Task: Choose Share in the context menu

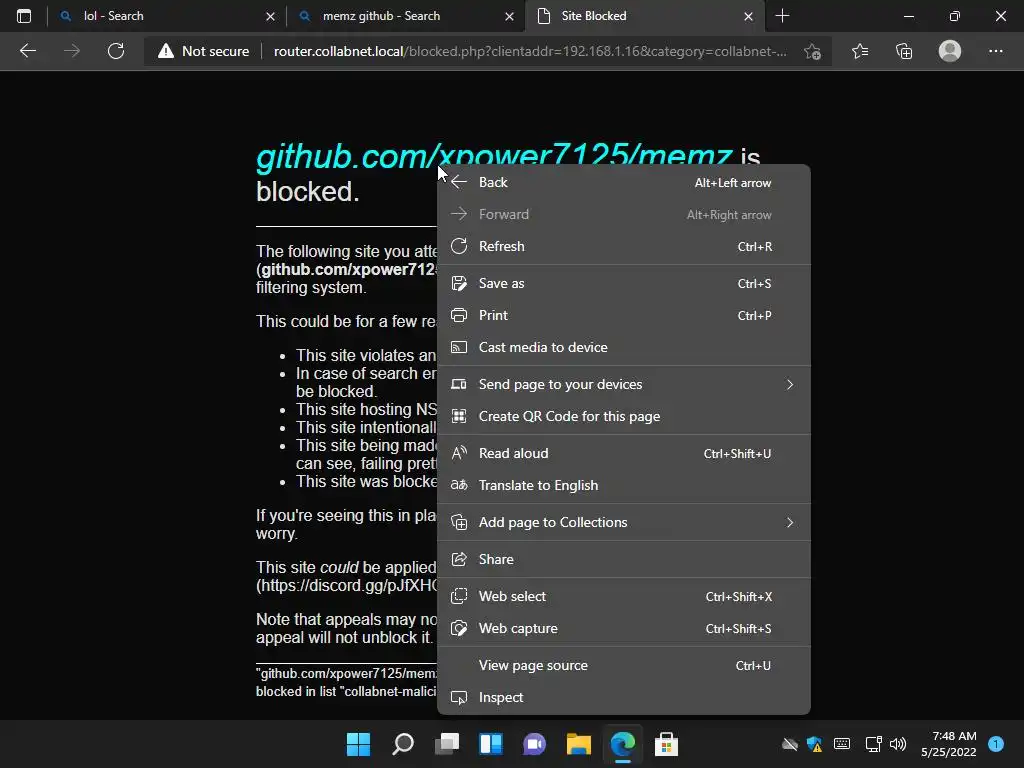Action: (x=624, y=560)
